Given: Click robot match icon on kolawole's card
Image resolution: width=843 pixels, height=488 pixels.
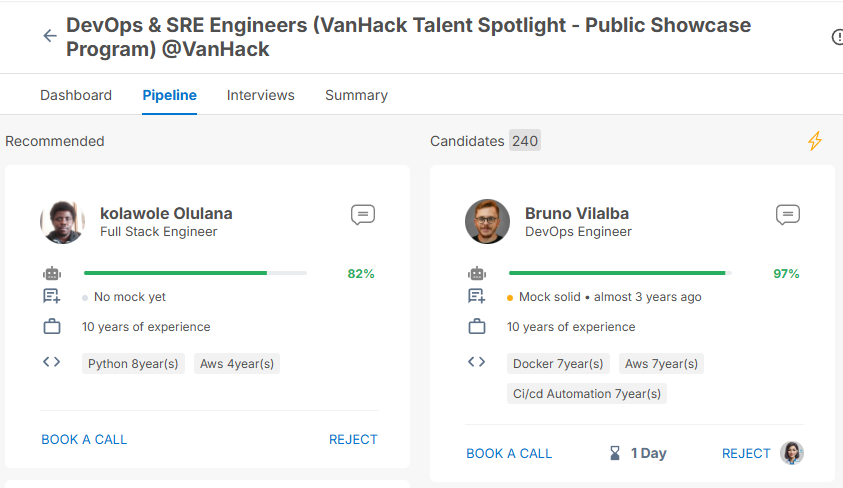Looking at the screenshot, I should 52,273.
